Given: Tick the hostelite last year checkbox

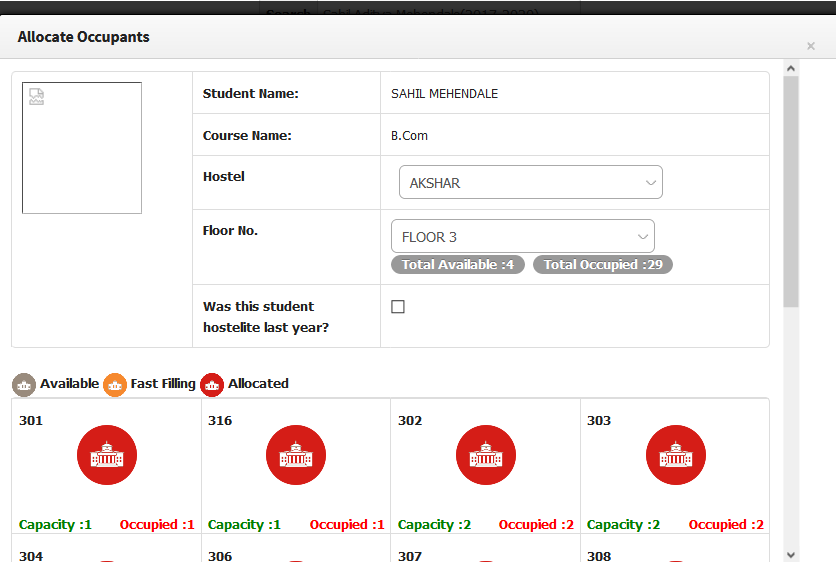Looking at the screenshot, I should pyautogui.click(x=398, y=307).
